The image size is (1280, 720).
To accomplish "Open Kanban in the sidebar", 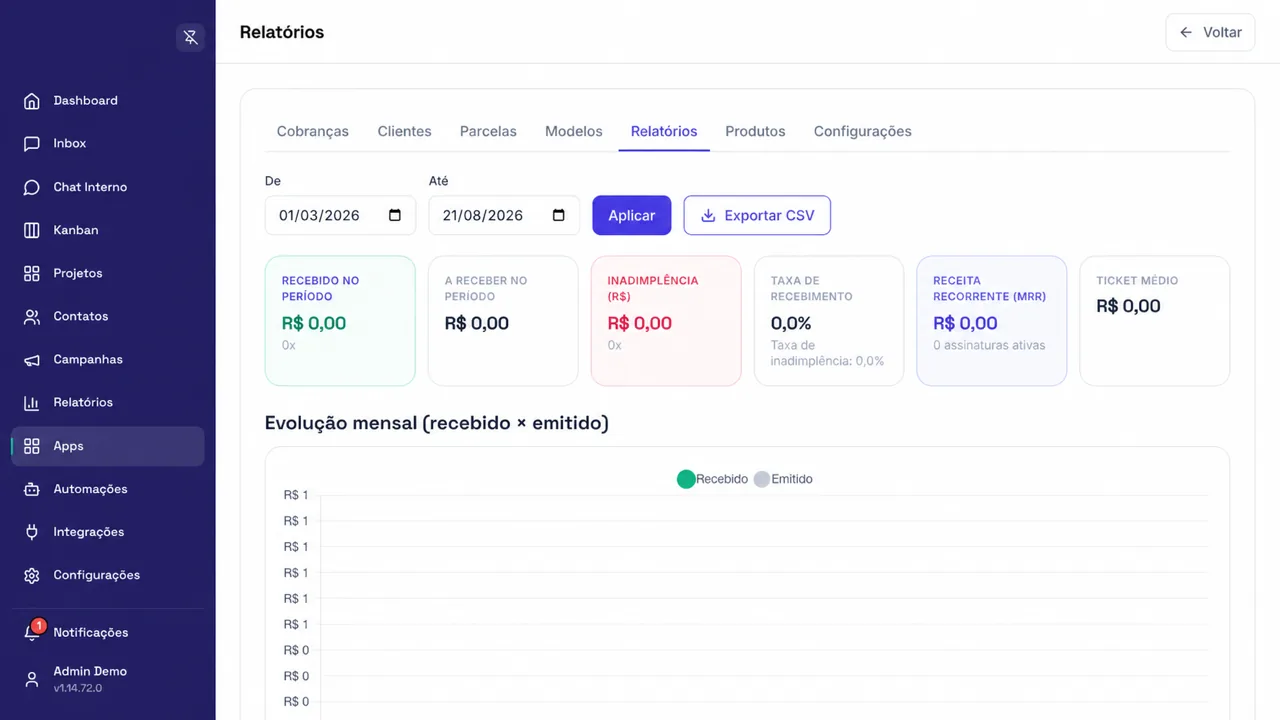I will tap(108, 230).
